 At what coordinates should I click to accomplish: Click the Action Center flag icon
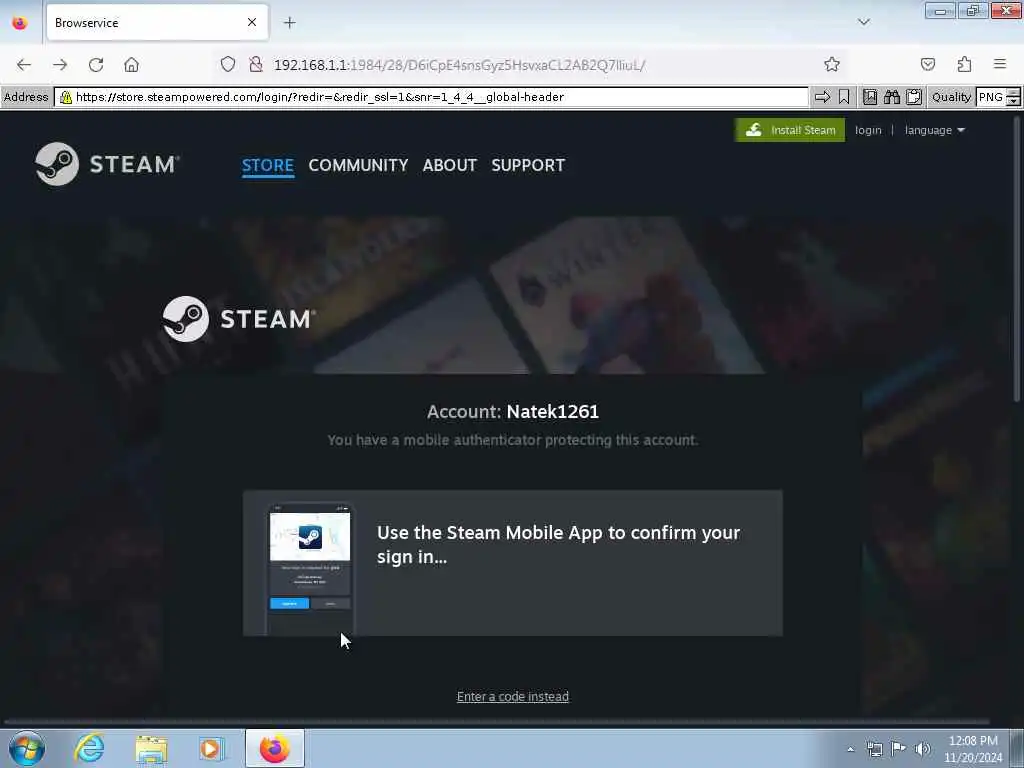(x=899, y=749)
